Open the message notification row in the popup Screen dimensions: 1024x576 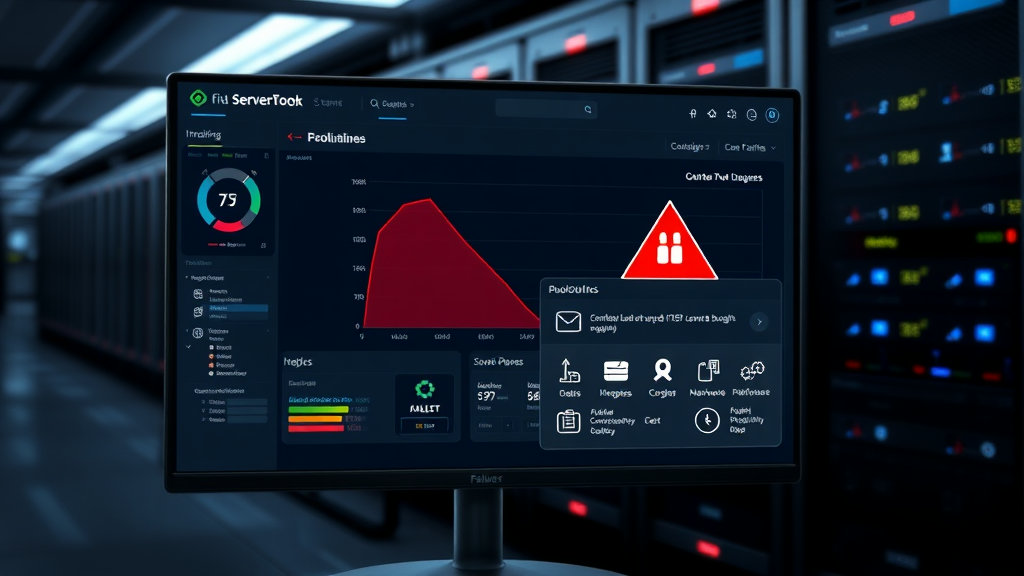click(660, 322)
